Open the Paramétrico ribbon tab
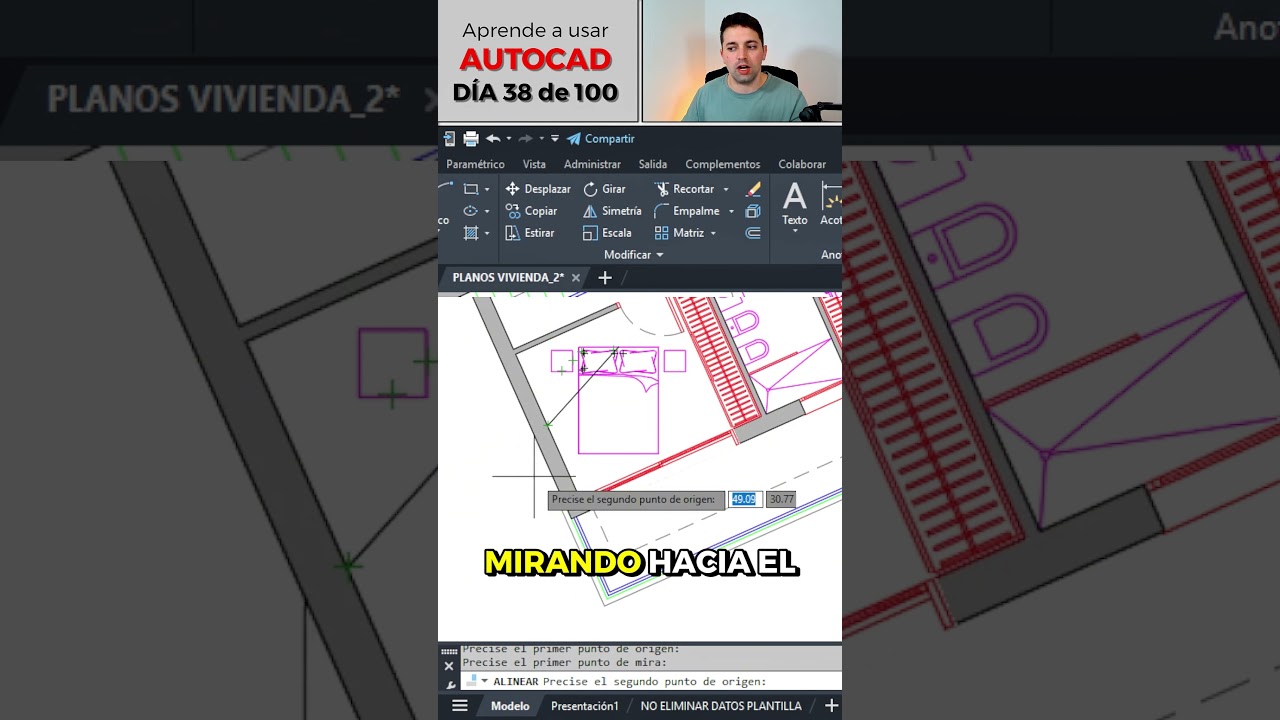This screenshot has height=720, width=1280. point(475,164)
